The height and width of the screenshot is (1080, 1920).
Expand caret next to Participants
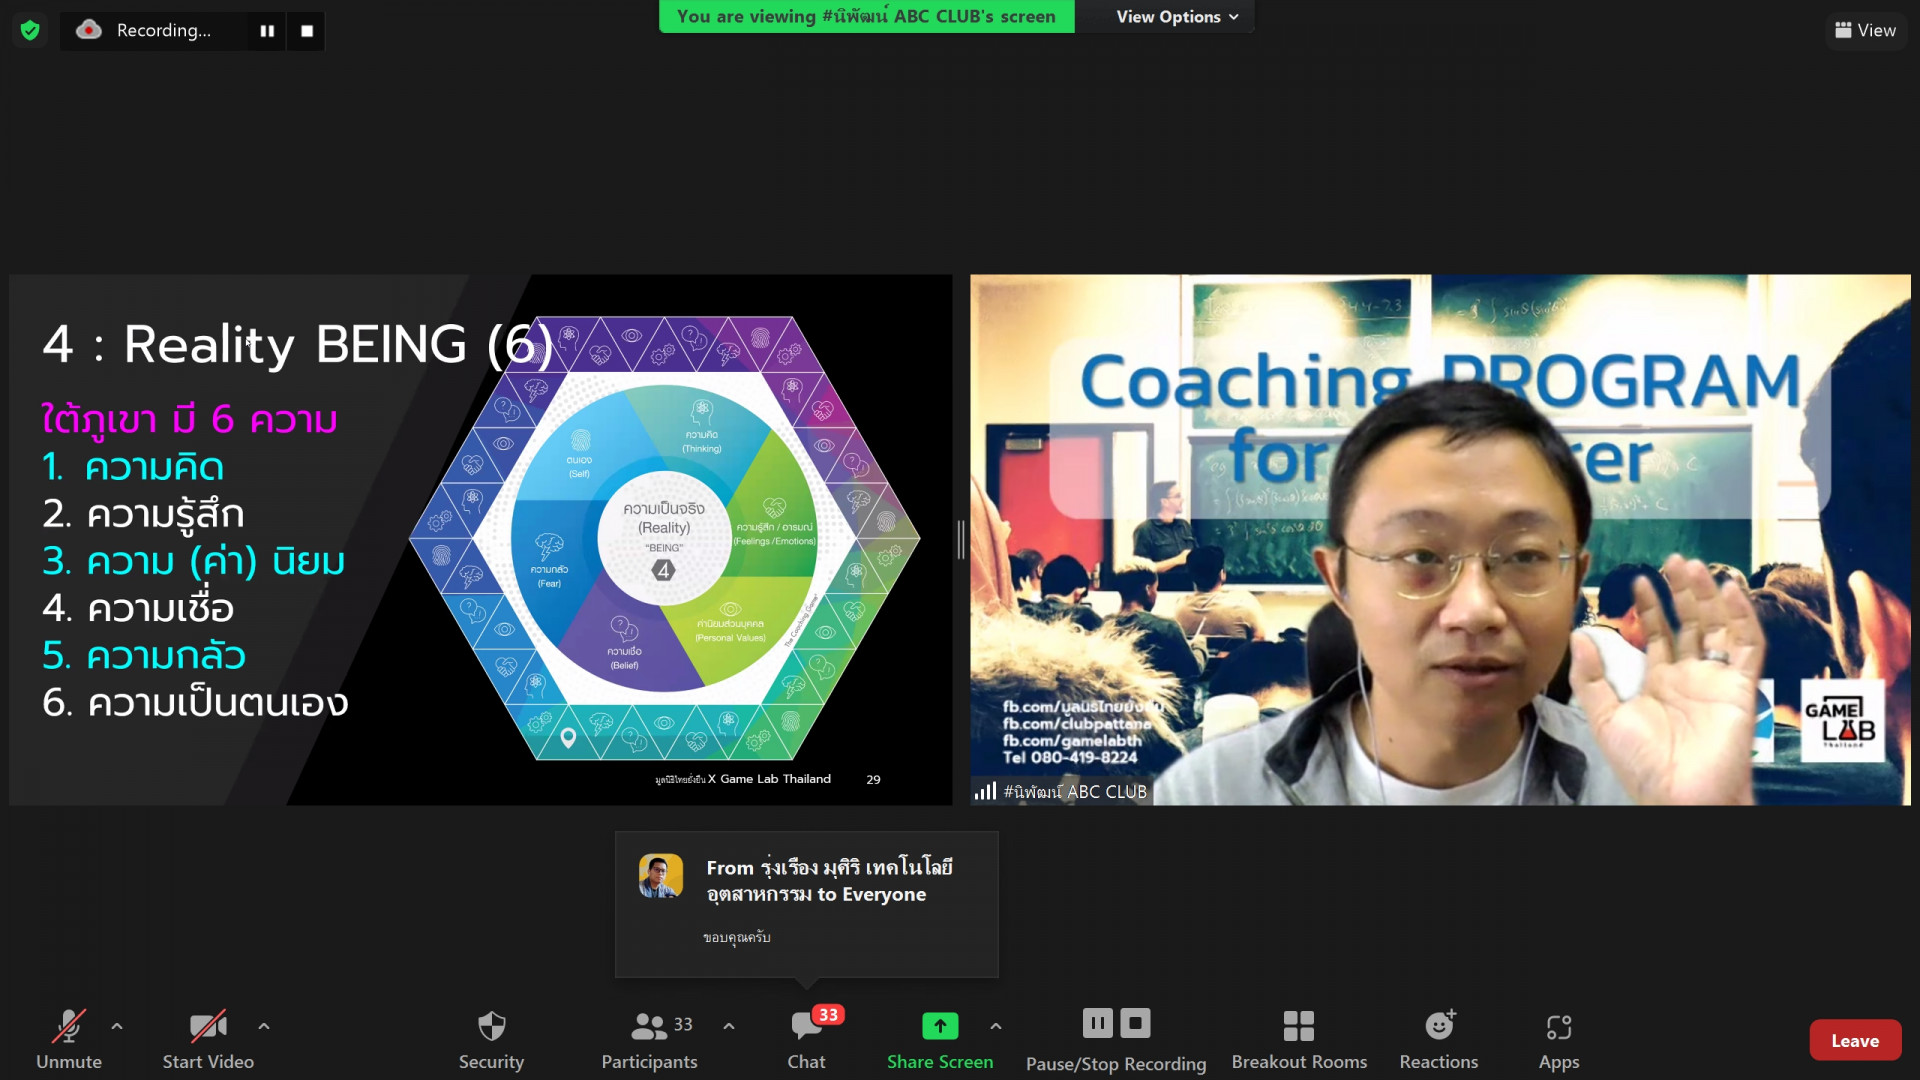[729, 1026]
